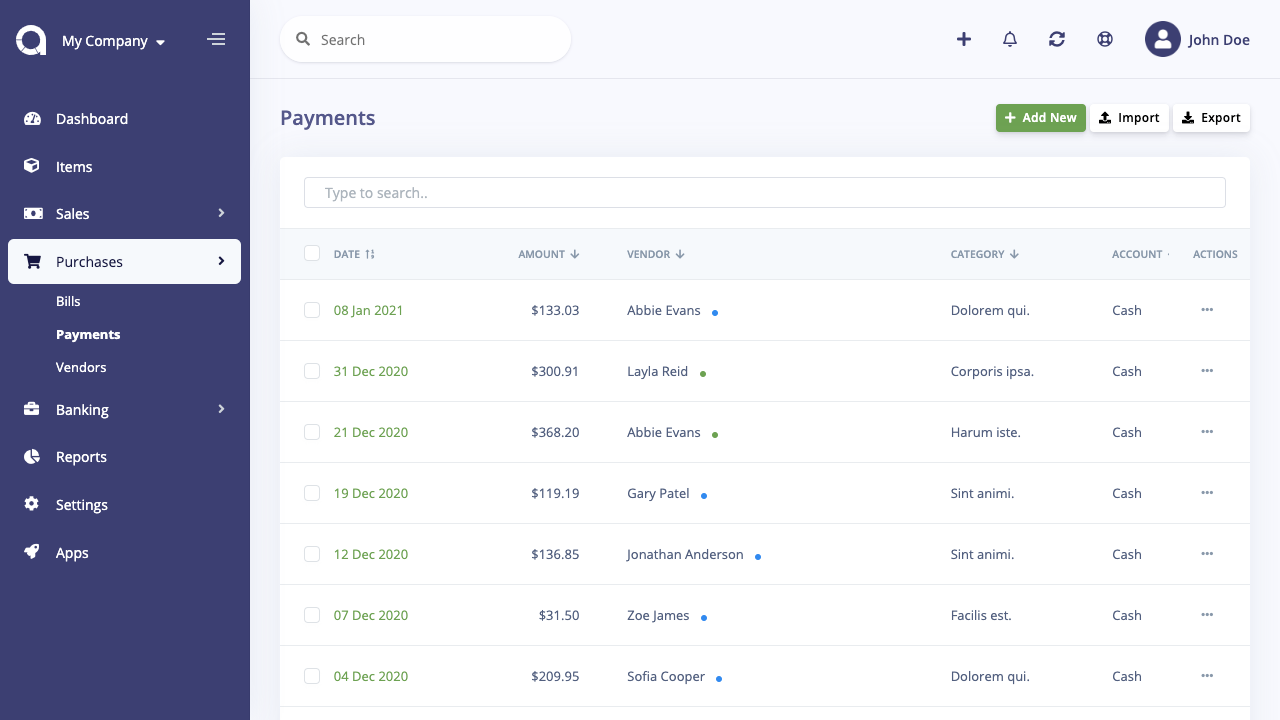Expand the Sales menu chevron

point(221,213)
